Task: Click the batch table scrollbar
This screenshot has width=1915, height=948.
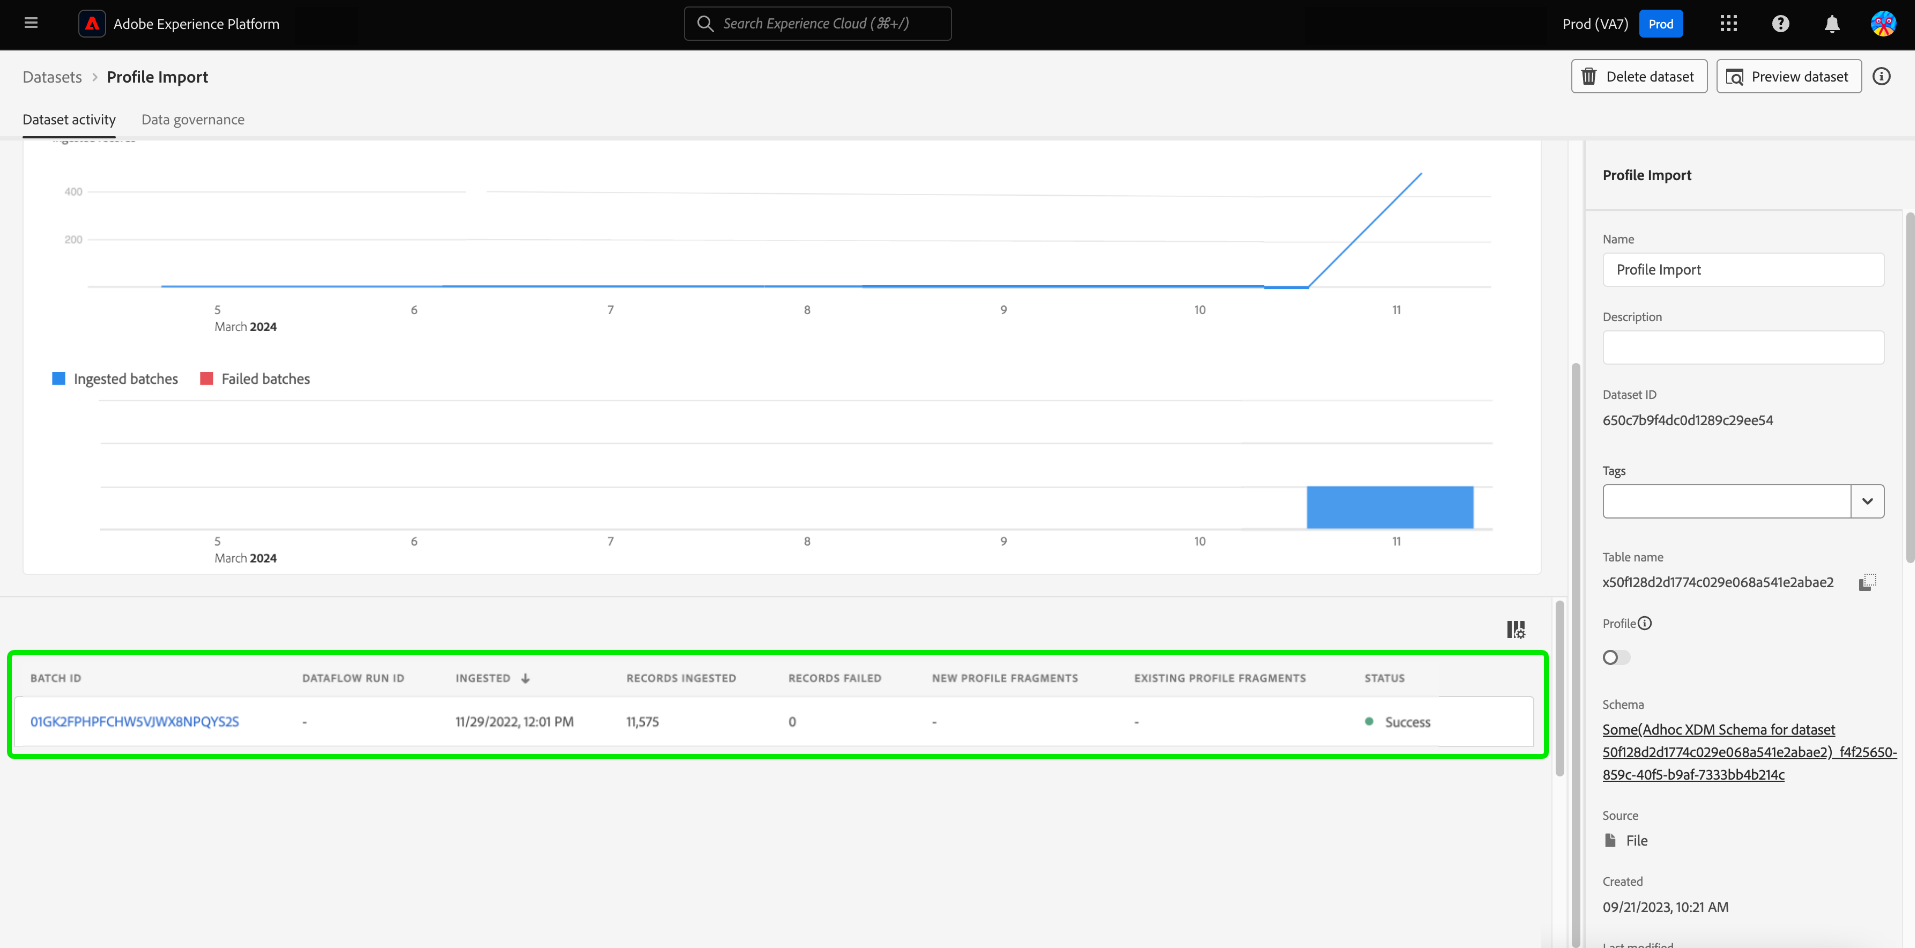Action: tap(1559, 688)
